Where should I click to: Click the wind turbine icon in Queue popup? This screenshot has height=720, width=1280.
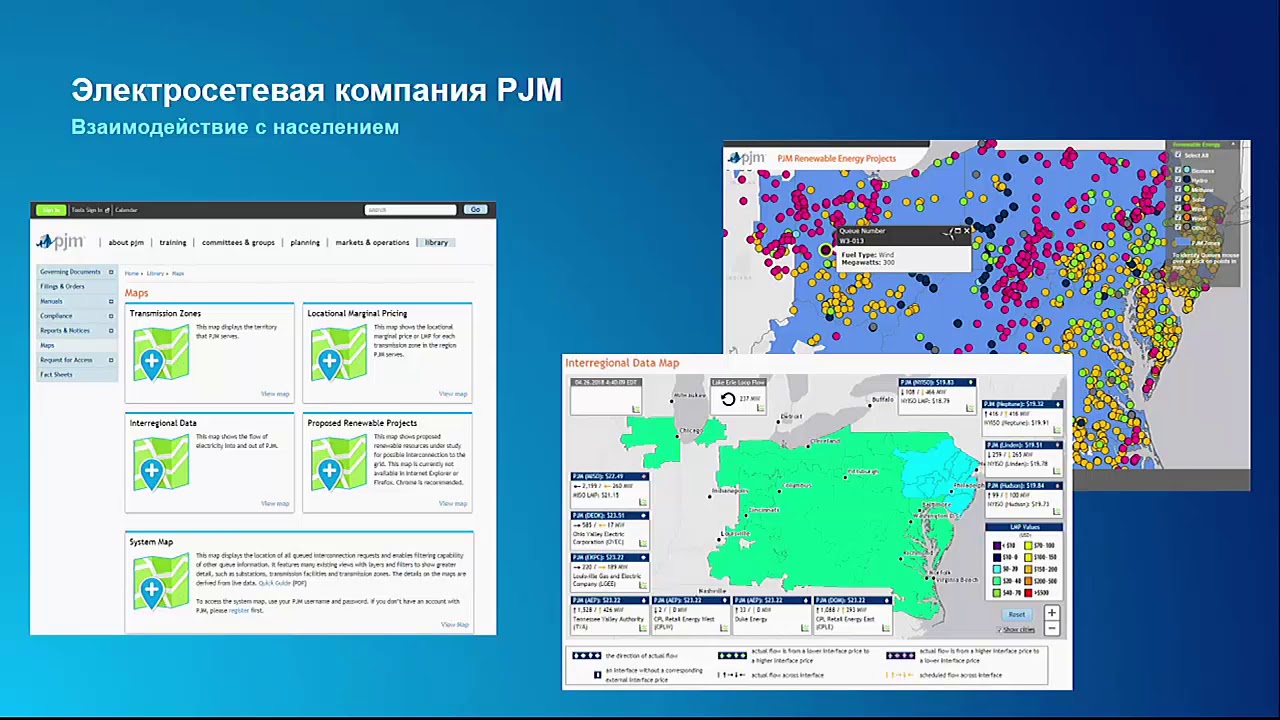(947, 234)
